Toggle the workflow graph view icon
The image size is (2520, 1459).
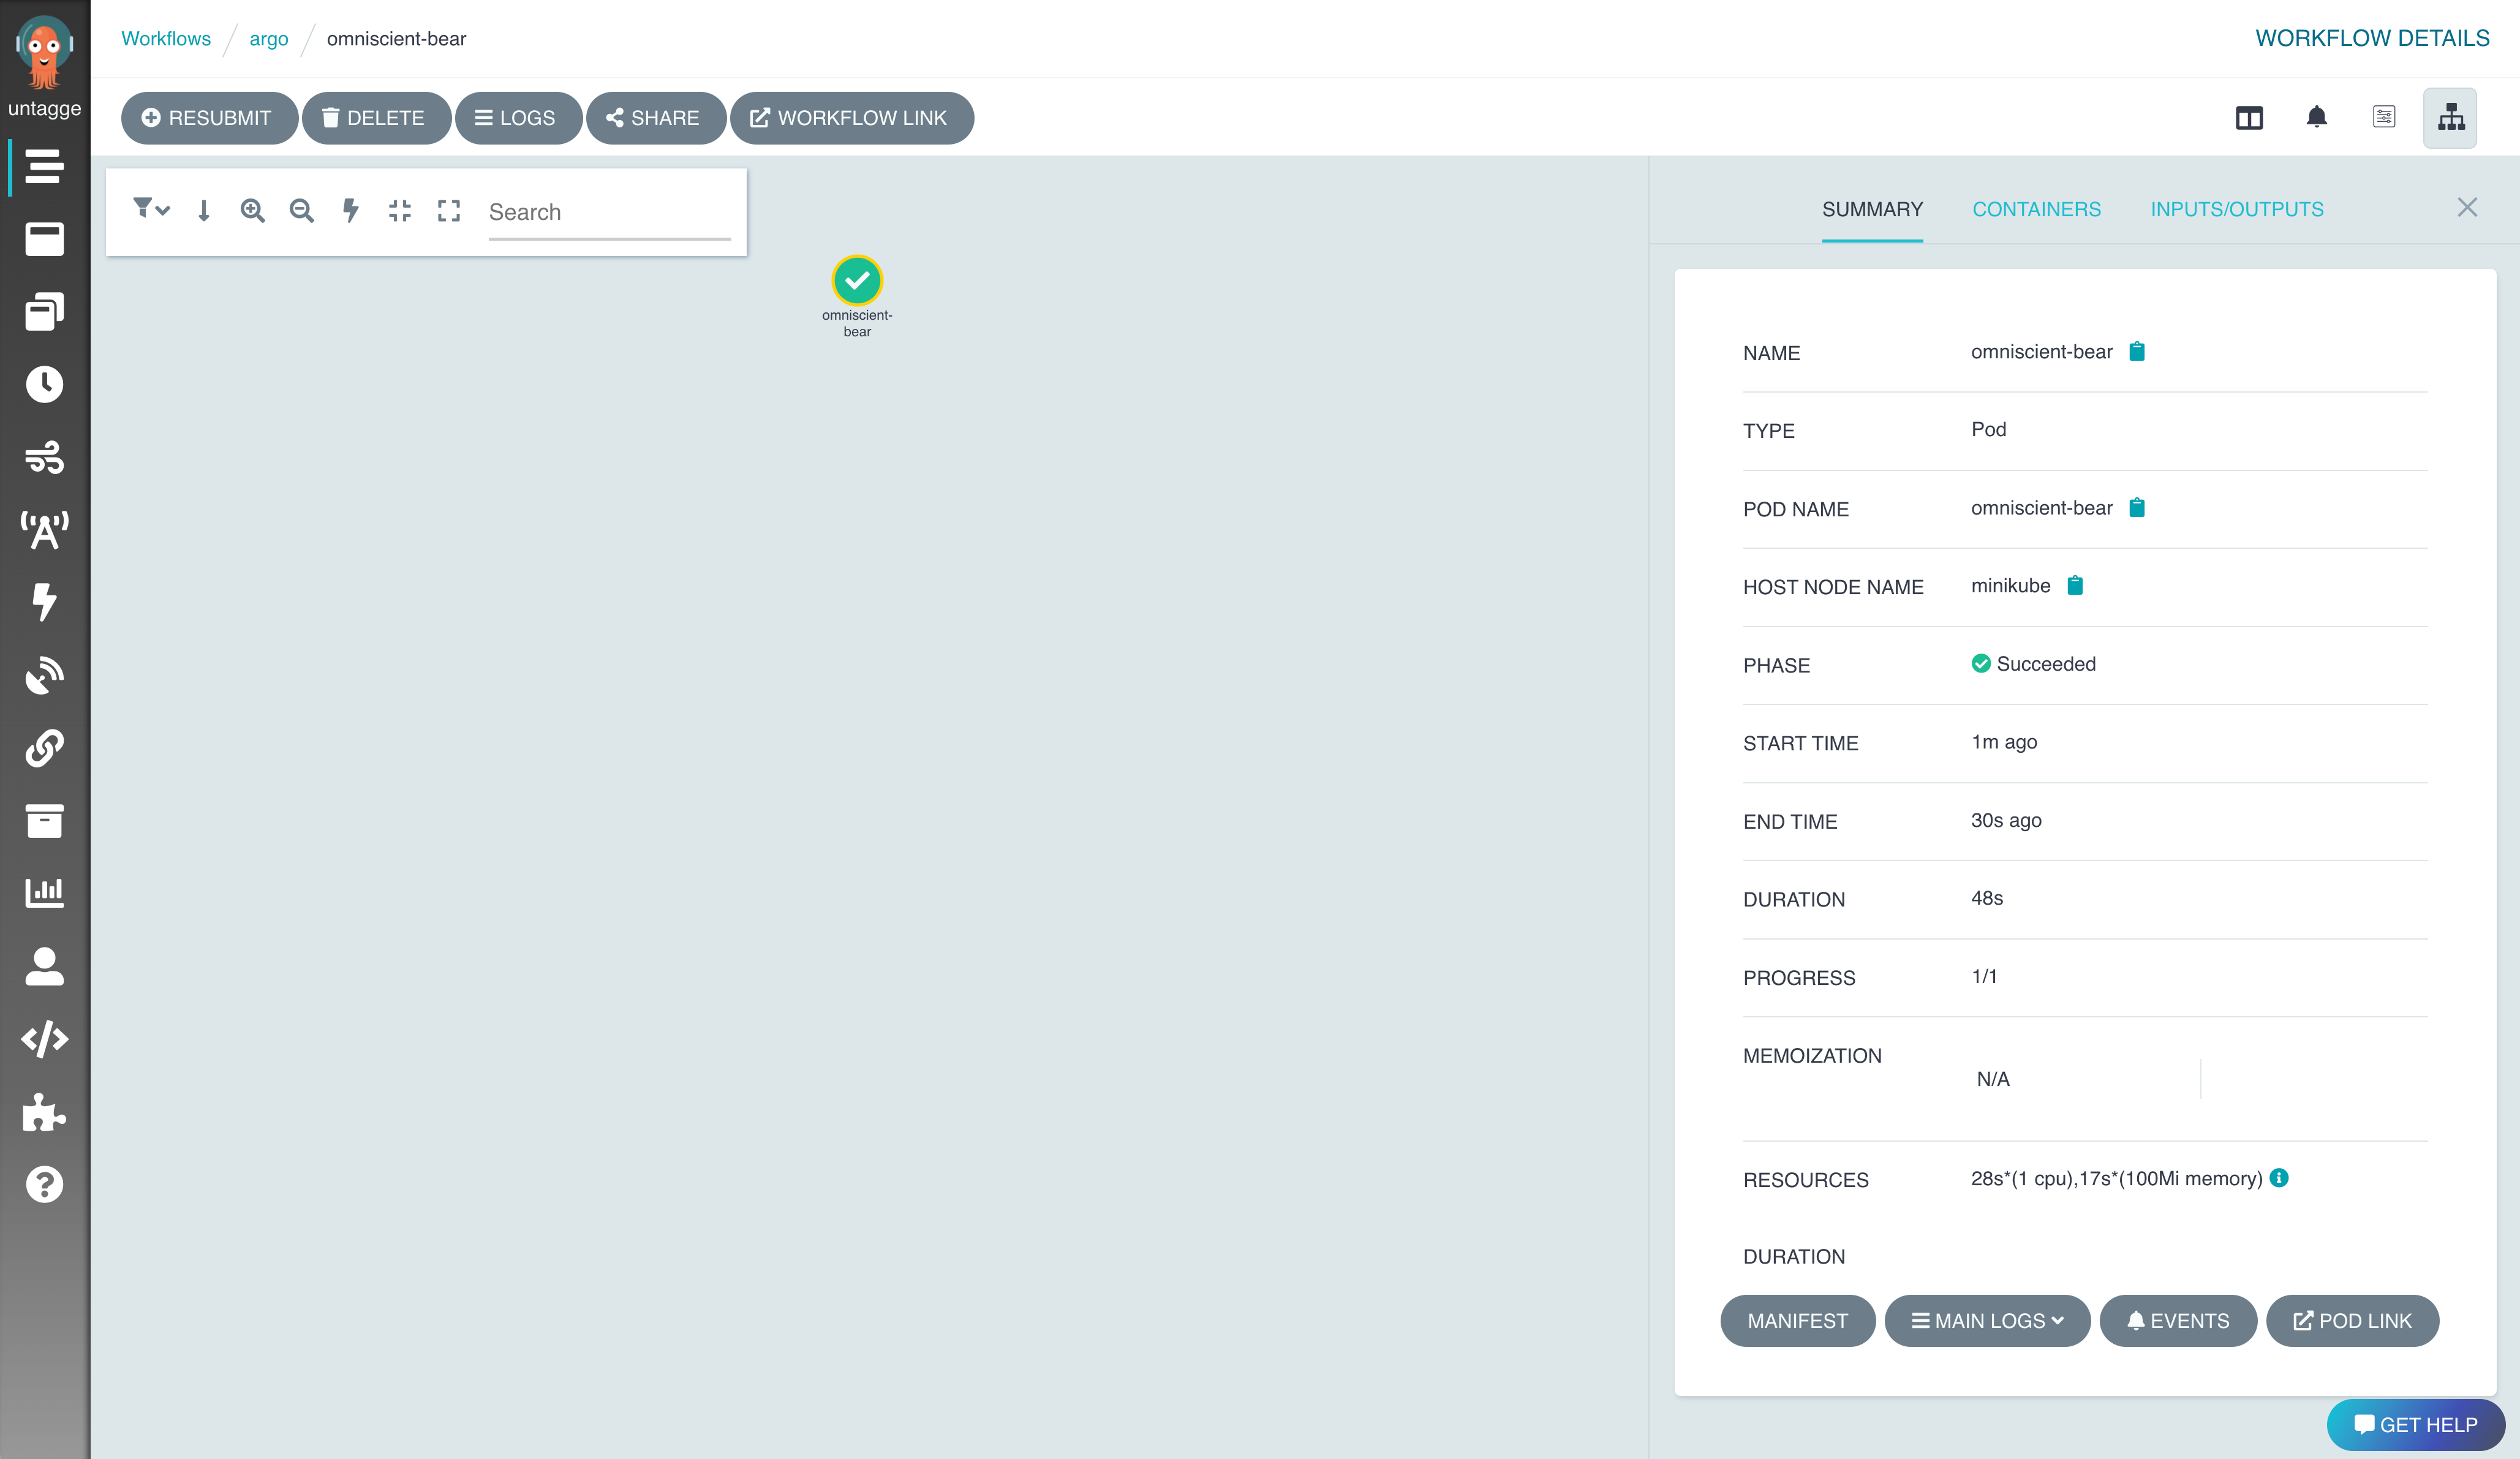pyautogui.click(x=2450, y=118)
